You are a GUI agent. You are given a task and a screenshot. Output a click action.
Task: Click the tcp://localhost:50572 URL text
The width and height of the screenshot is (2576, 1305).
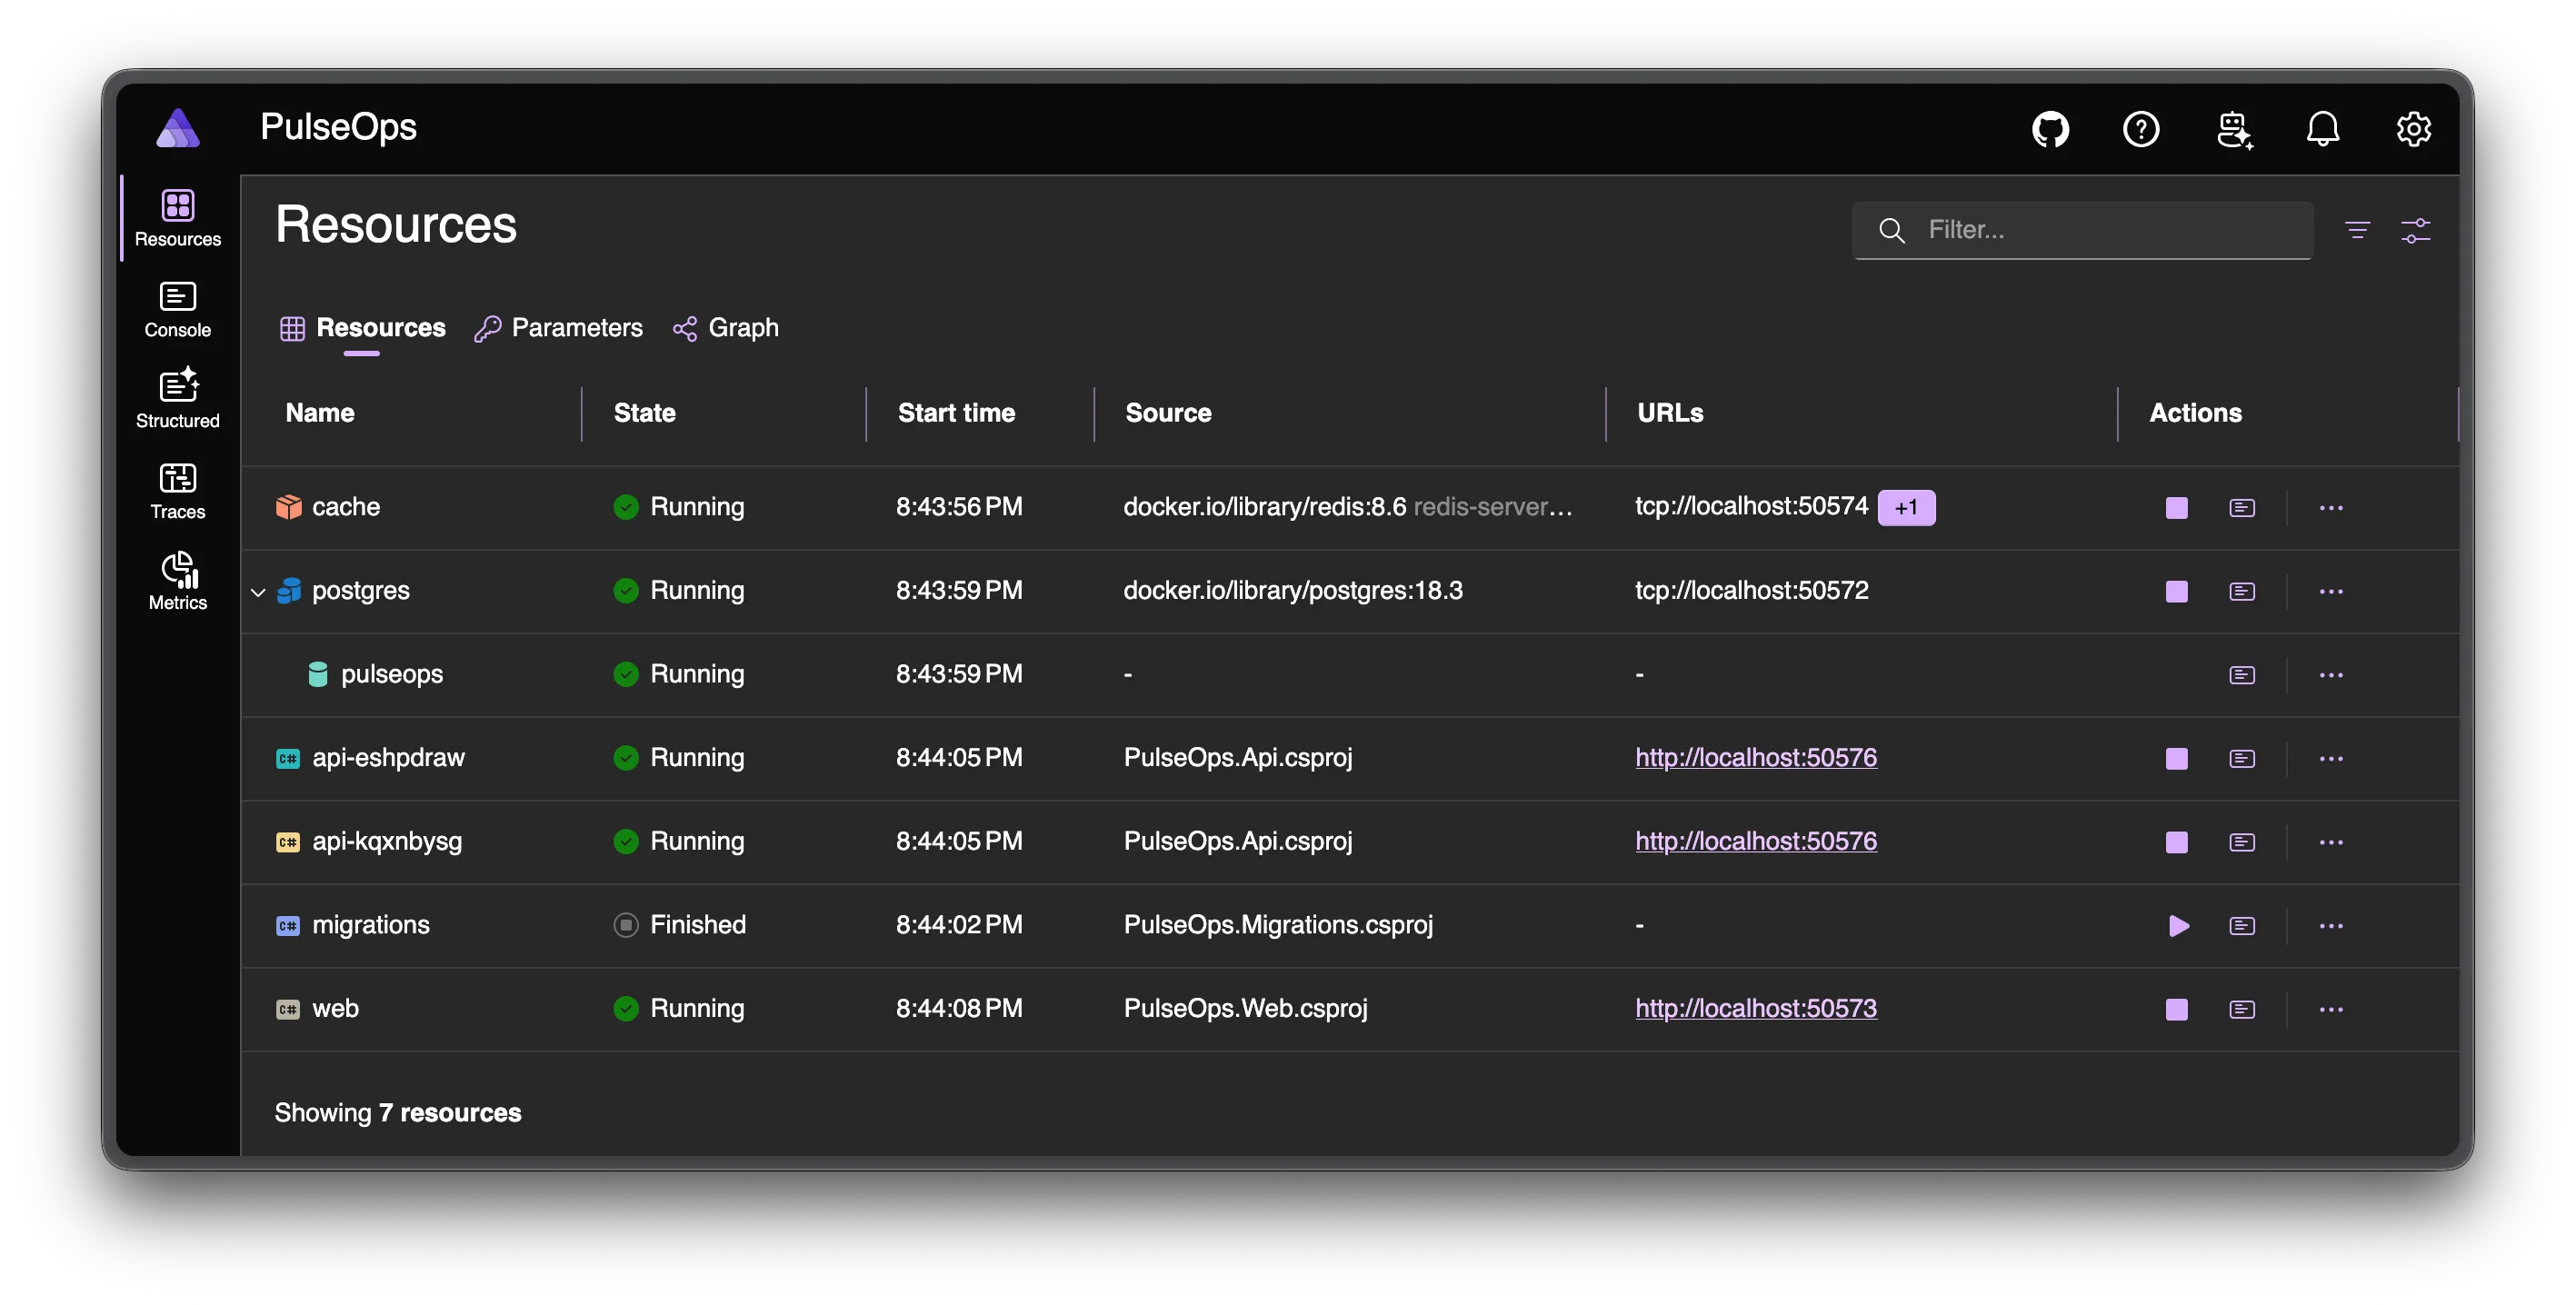(x=1752, y=591)
